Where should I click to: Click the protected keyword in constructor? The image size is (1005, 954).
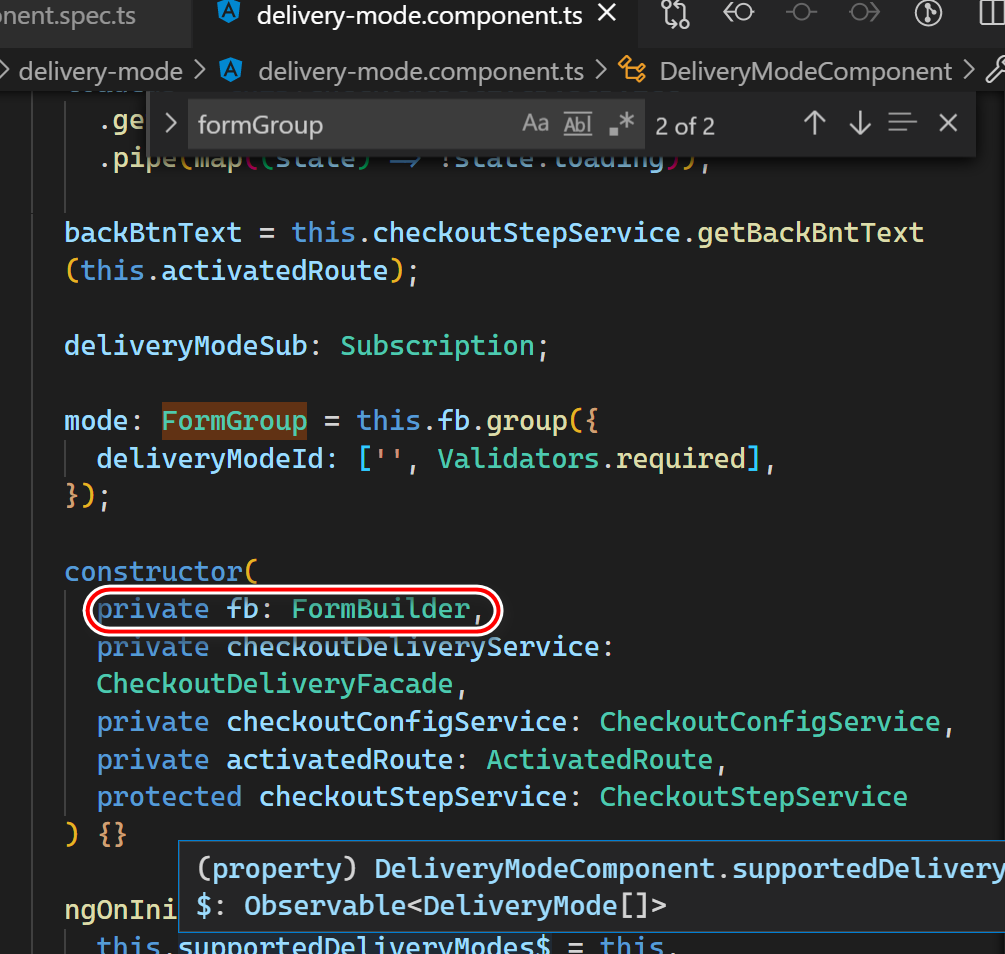coord(169,798)
